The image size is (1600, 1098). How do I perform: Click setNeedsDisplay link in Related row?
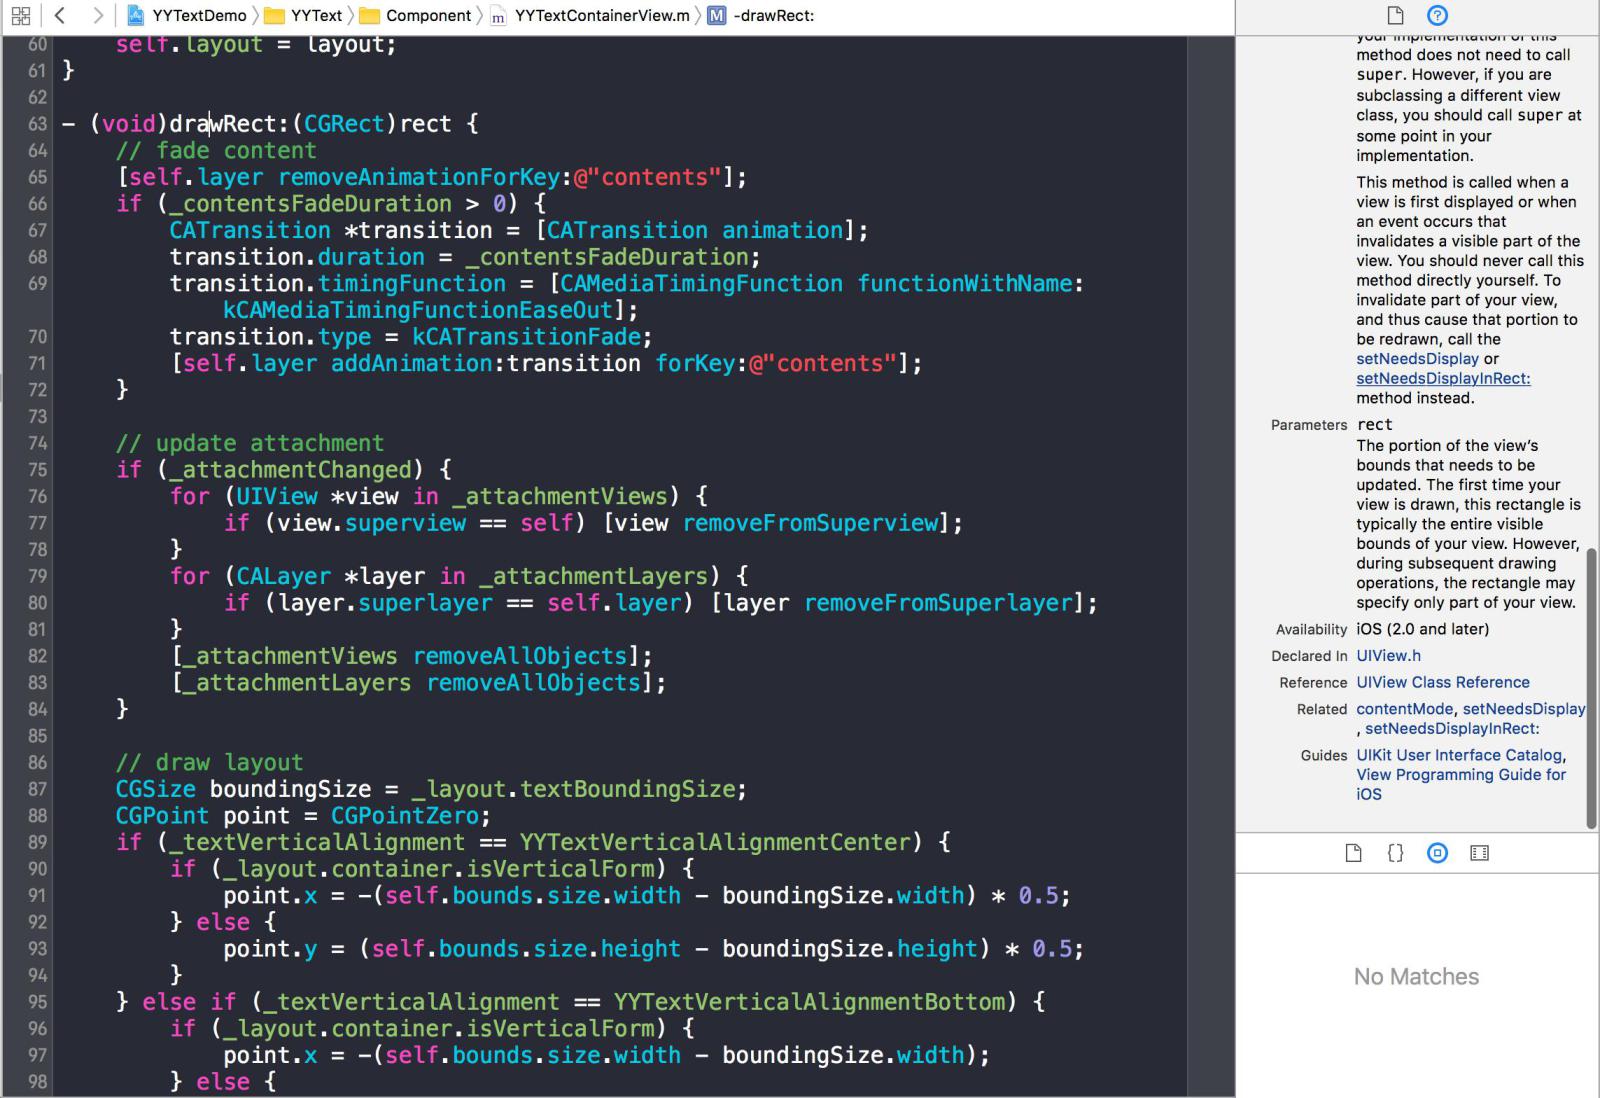tap(1524, 709)
